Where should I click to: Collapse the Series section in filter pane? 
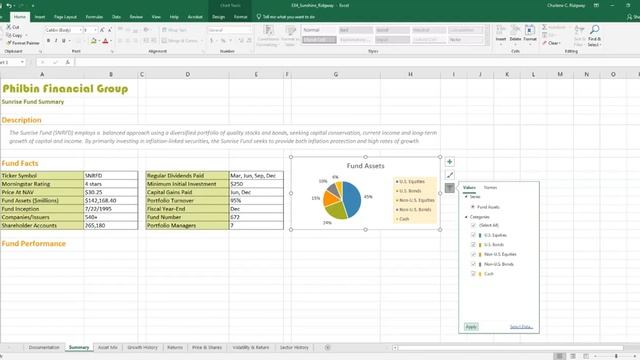[466, 197]
